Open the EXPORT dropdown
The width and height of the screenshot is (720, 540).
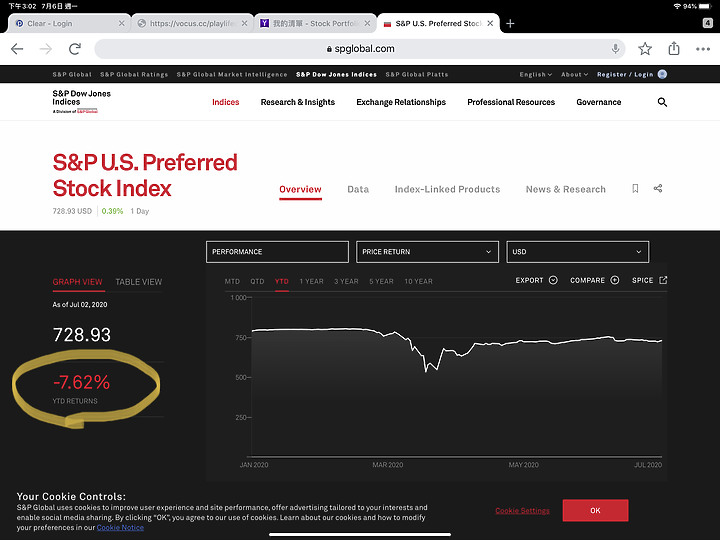coord(536,280)
